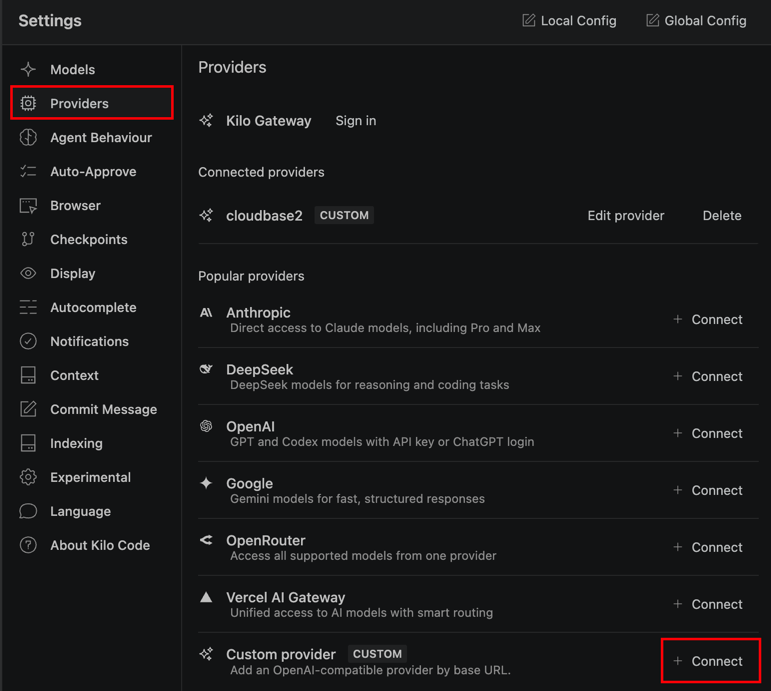The height and width of the screenshot is (691, 771).
Task: Go to Commit Message settings
Action: tap(92, 409)
